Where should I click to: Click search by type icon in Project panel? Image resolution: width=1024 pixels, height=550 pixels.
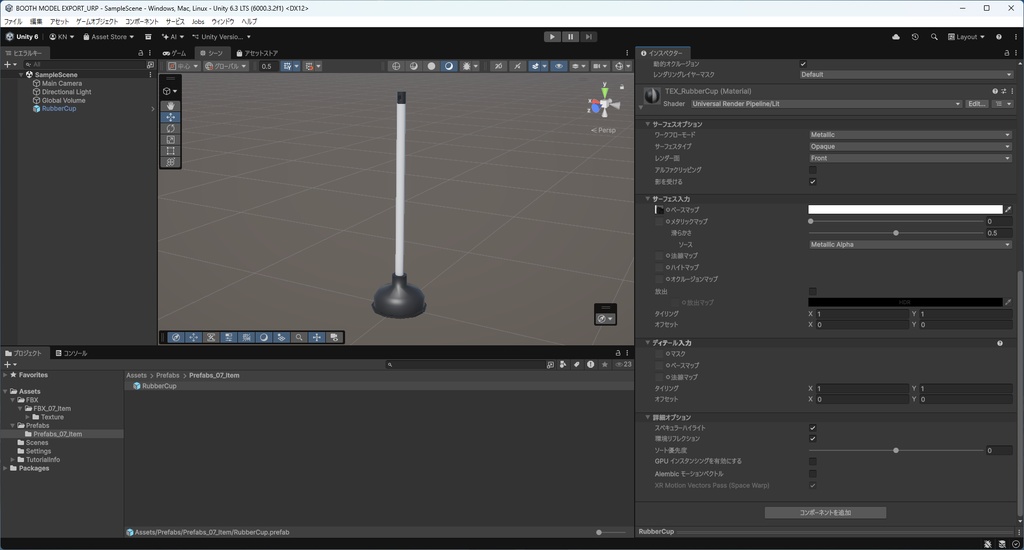(x=563, y=364)
